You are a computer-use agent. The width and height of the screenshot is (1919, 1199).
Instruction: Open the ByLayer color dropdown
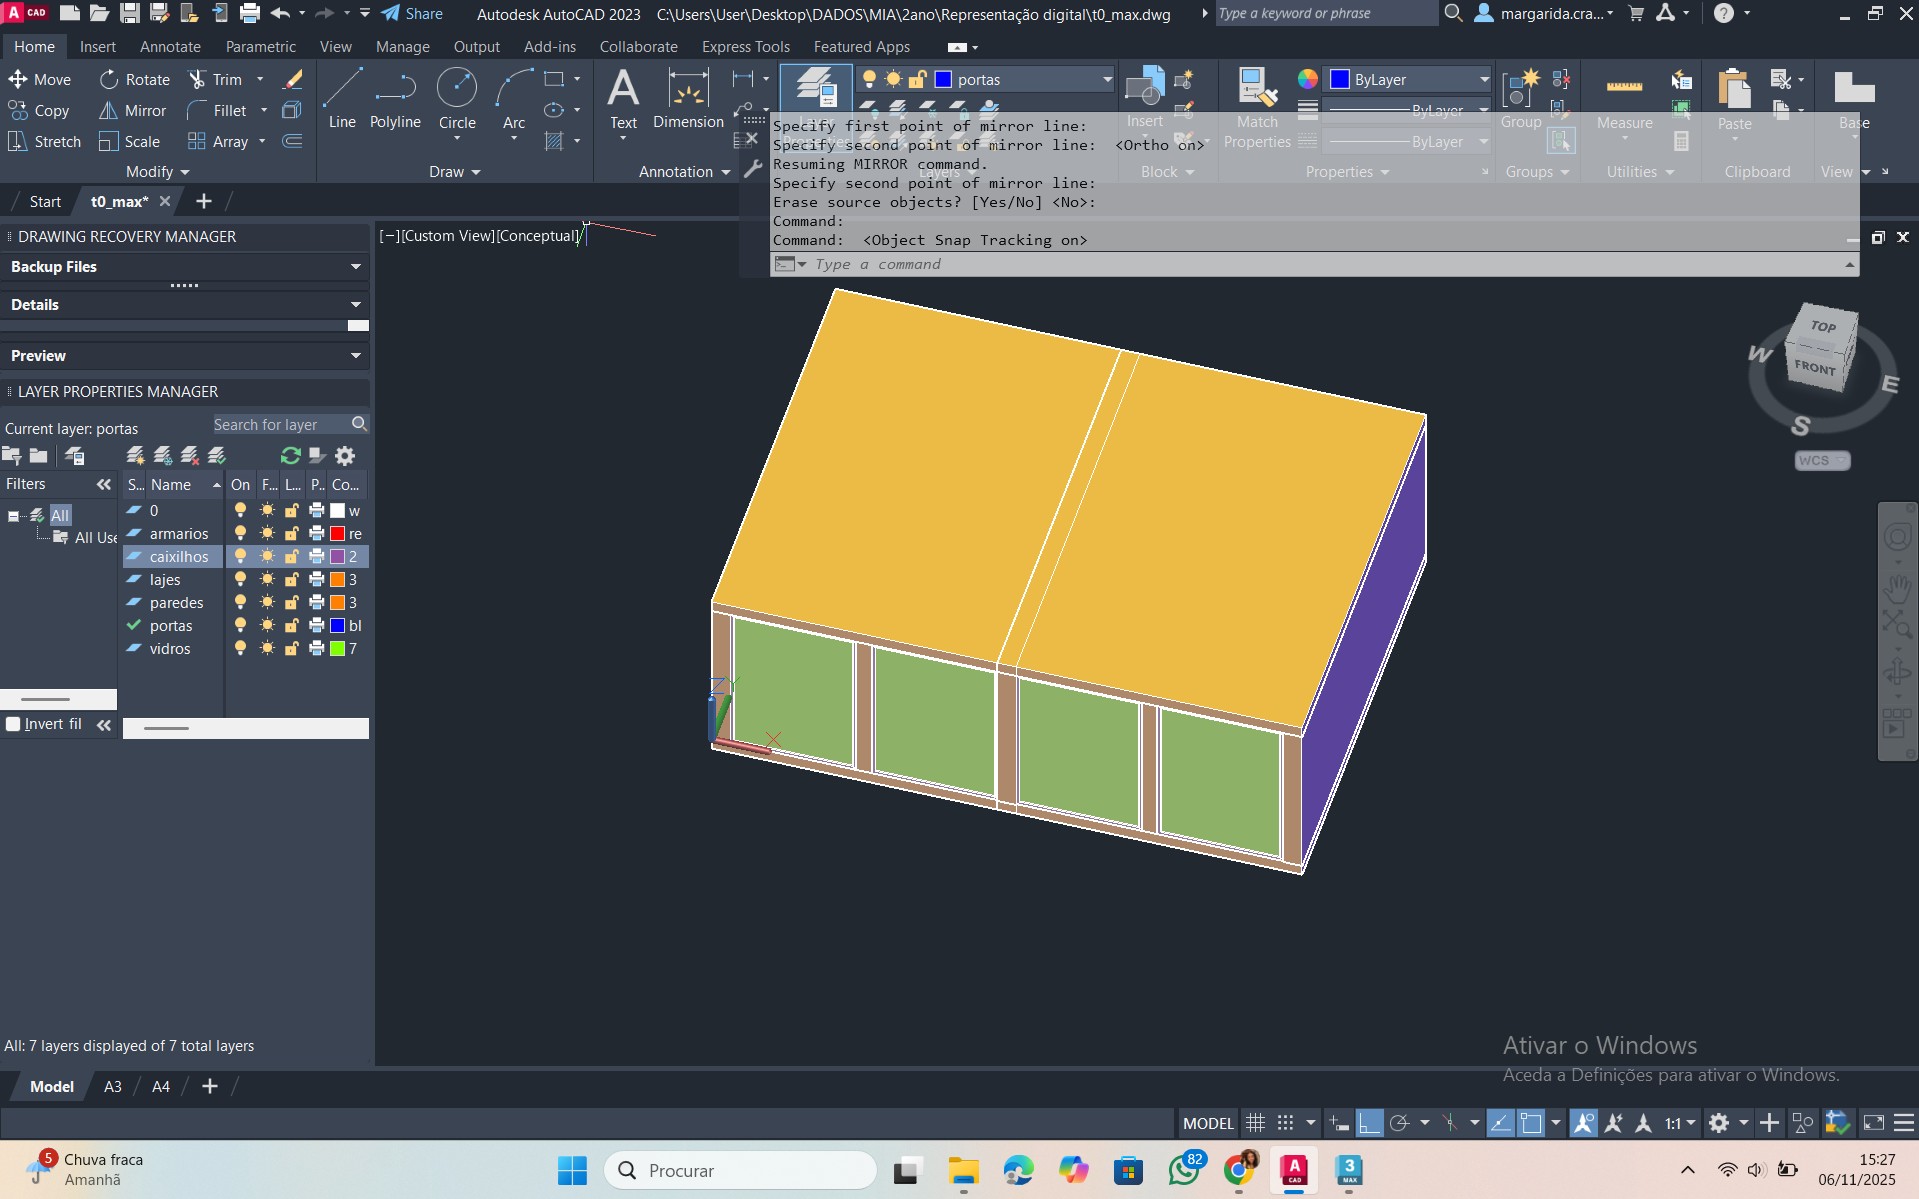[1483, 80]
